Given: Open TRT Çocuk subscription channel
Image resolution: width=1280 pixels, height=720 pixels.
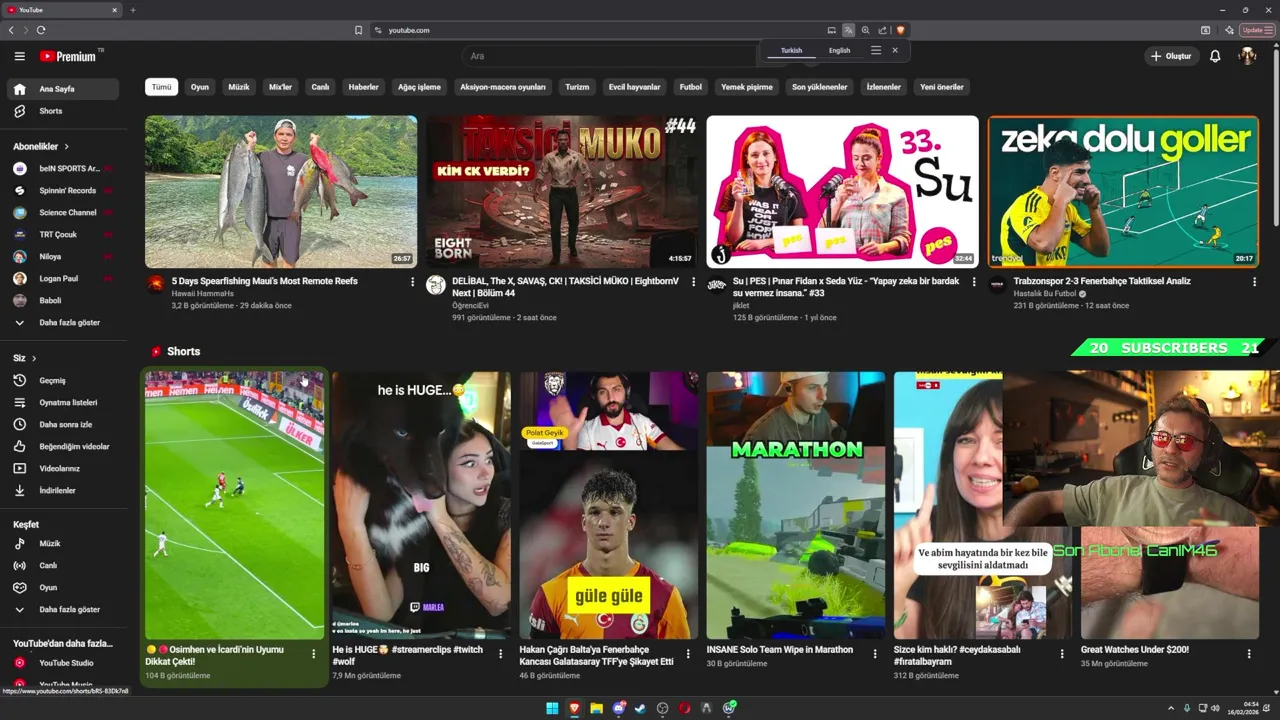Looking at the screenshot, I should coord(63,234).
